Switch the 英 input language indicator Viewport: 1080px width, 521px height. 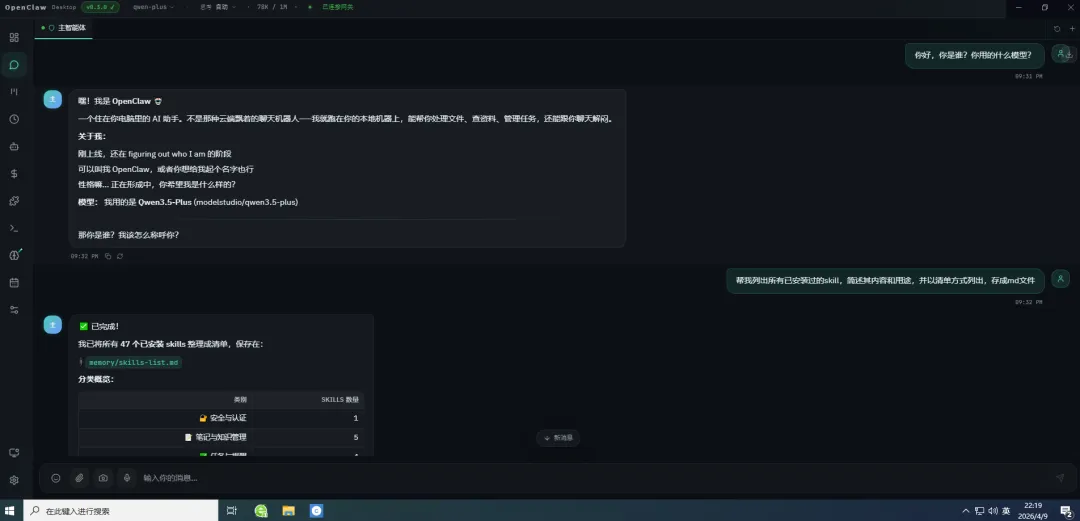pos(1006,511)
